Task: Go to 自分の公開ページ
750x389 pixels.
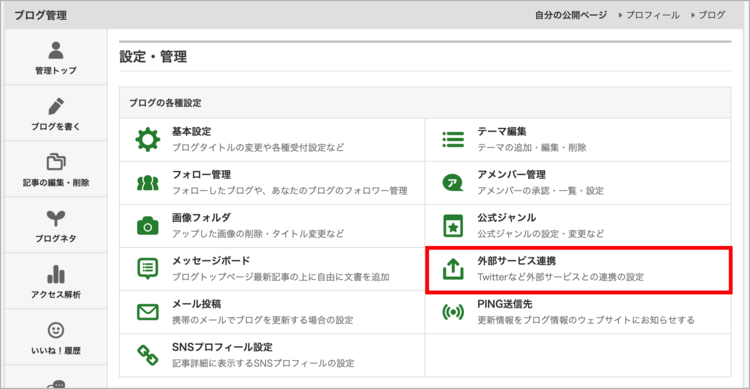Action: tap(571, 15)
